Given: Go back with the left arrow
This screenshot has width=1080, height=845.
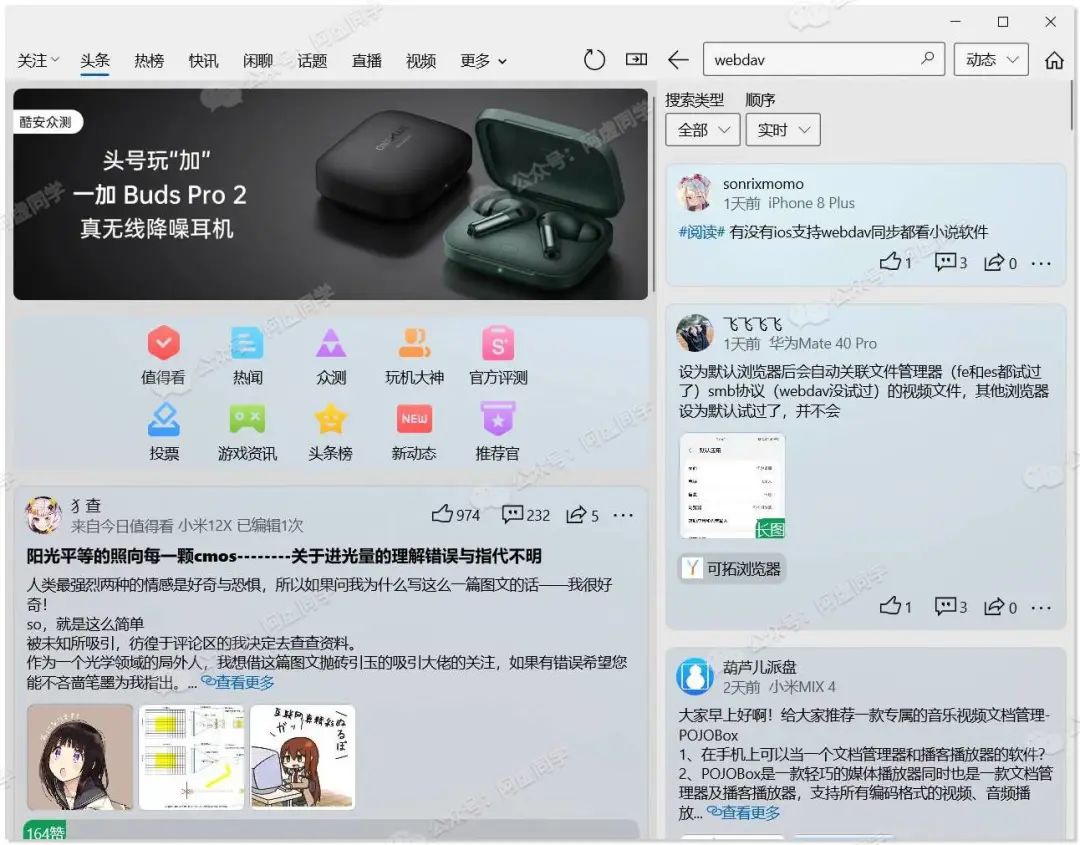Looking at the screenshot, I should (x=678, y=60).
